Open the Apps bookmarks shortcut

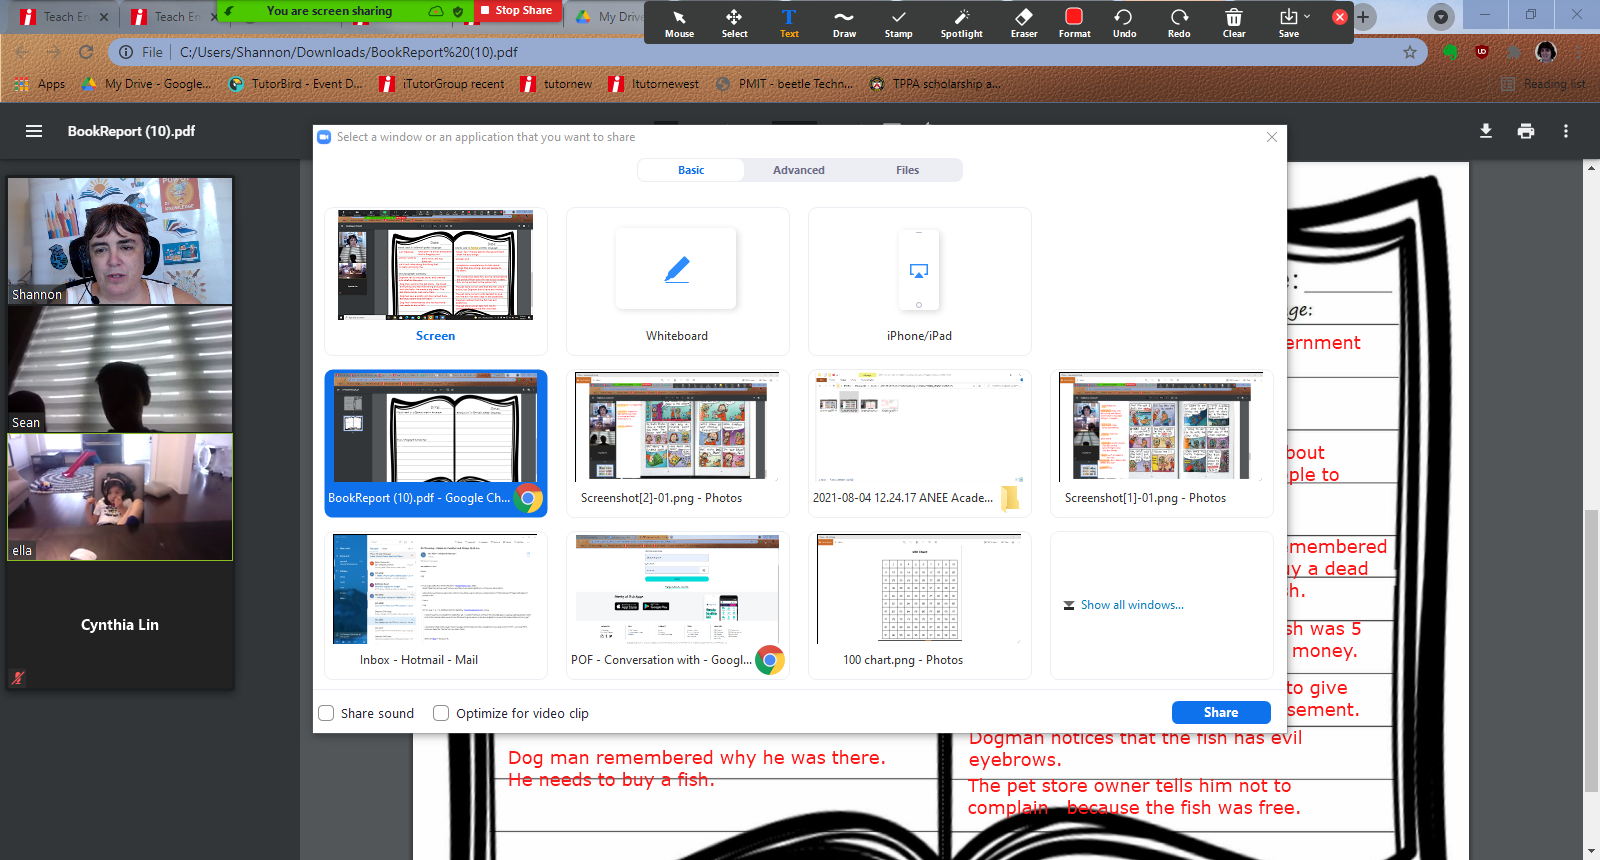pos(40,84)
